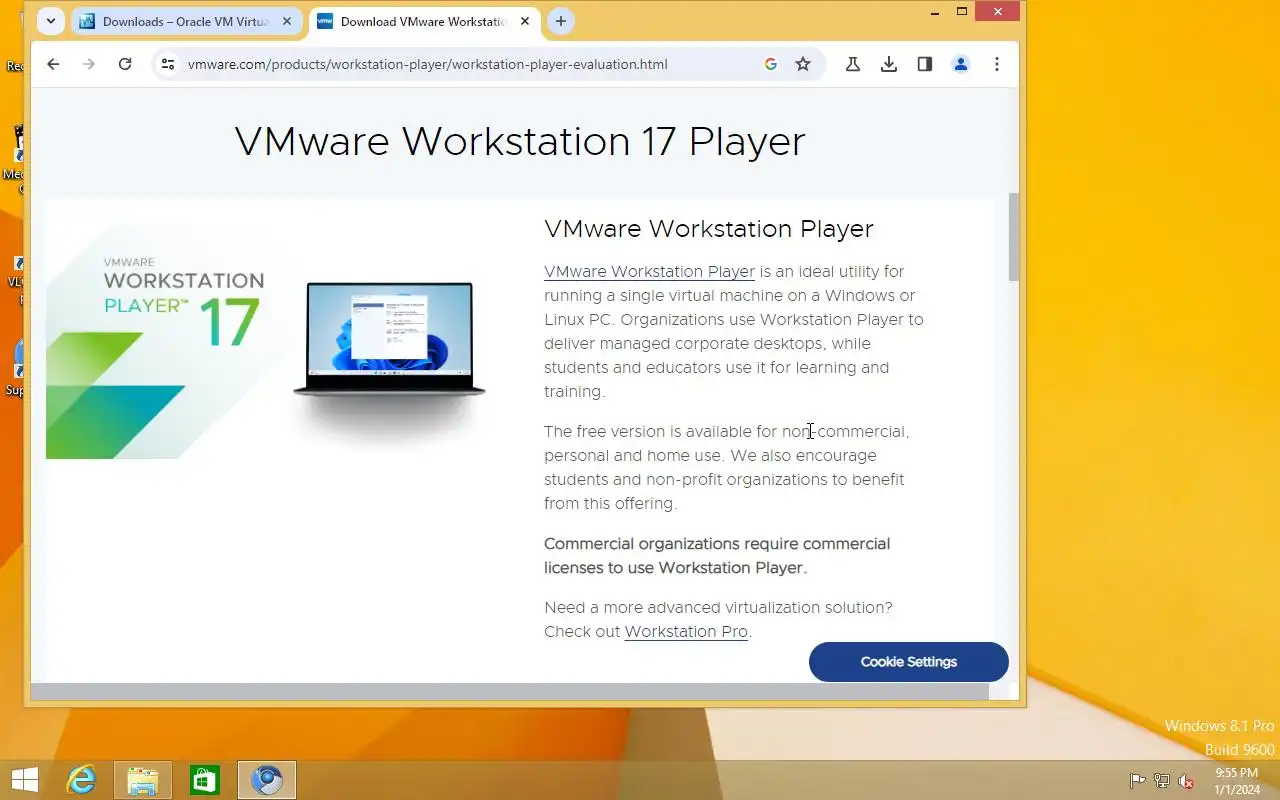Image resolution: width=1280 pixels, height=800 pixels.
Task: View site information icon in address bar
Action: [x=168, y=64]
